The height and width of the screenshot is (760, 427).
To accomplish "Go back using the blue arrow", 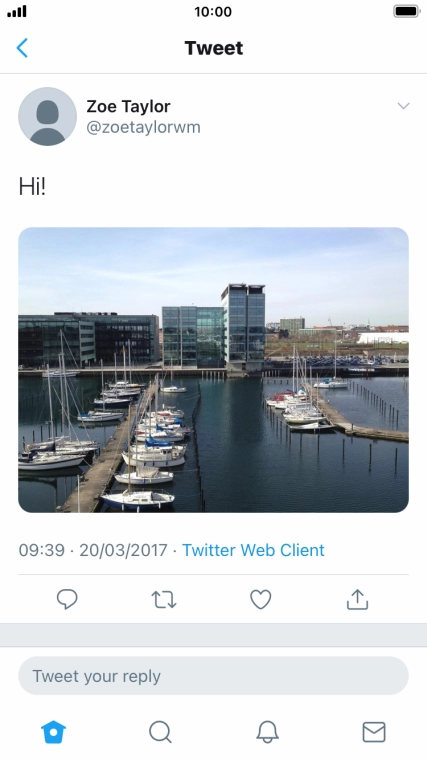I will point(22,48).
